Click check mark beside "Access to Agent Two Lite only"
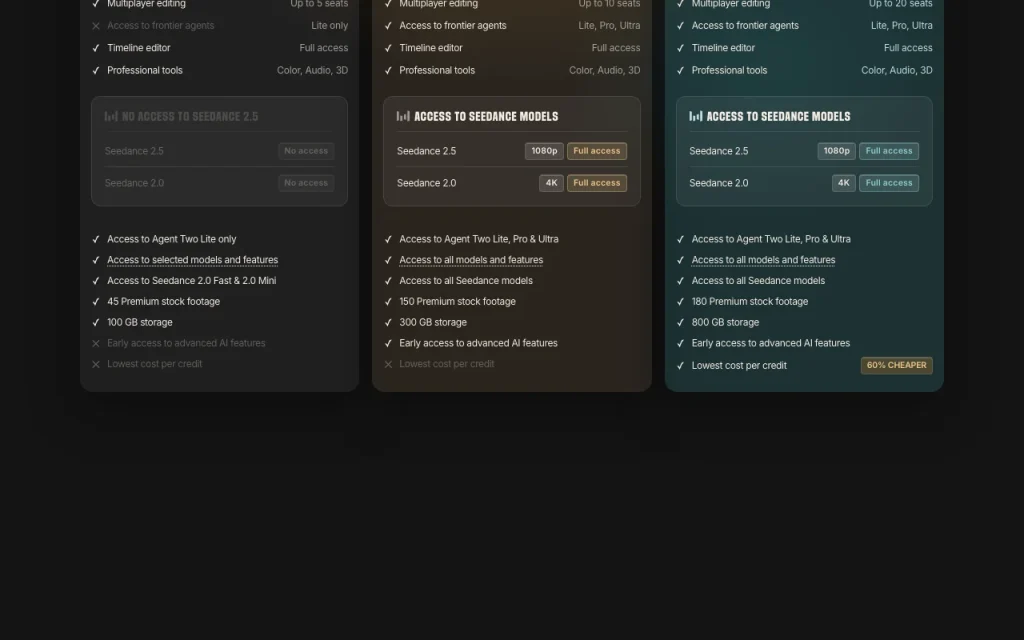Screen dimensions: 1024x640 96,239
